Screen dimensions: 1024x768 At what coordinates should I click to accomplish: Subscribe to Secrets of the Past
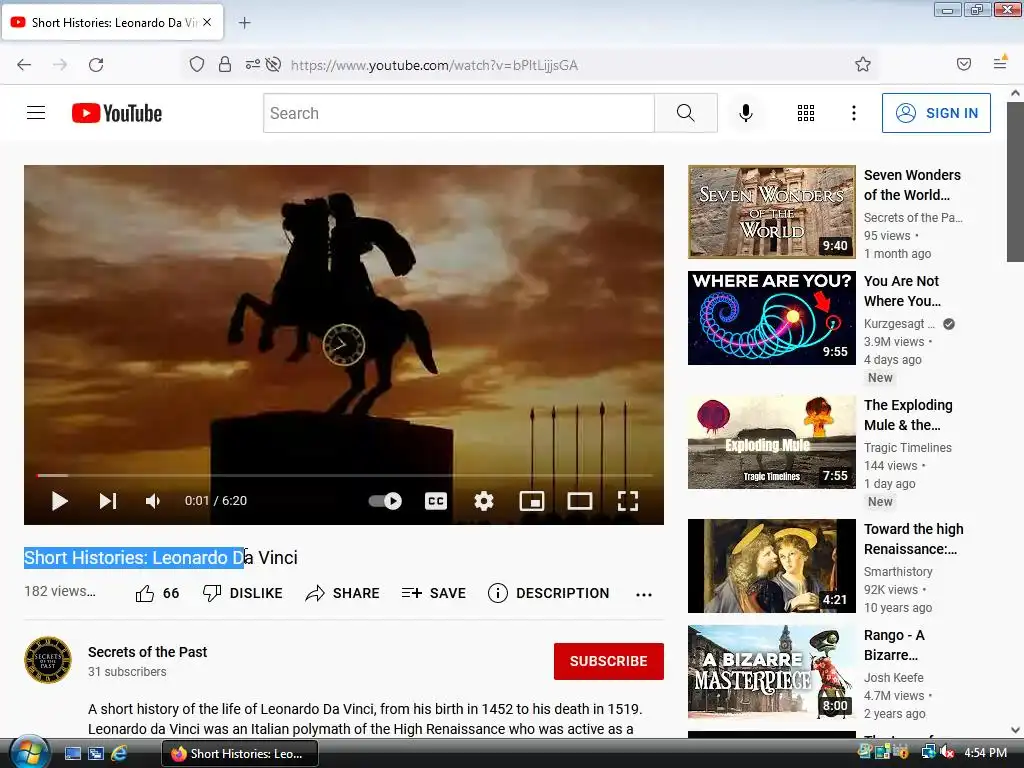click(x=609, y=661)
